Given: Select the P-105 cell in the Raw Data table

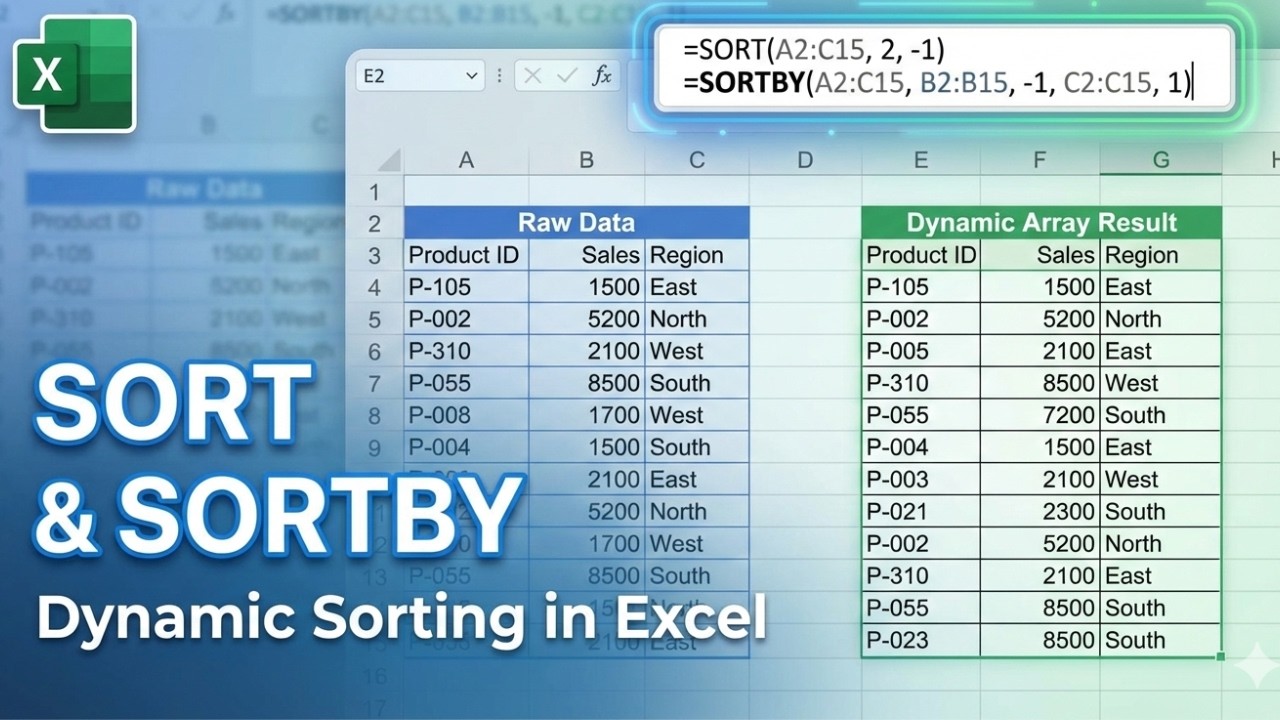Looking at the screenshot, I should [467, 287].
